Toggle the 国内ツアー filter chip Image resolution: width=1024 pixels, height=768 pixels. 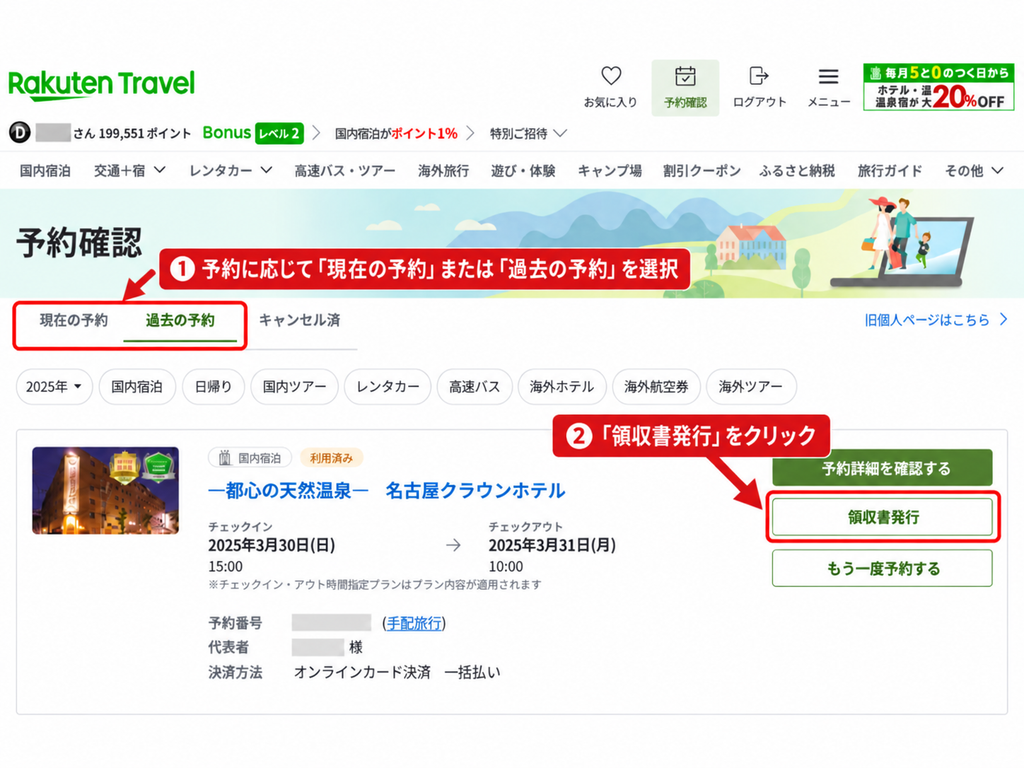pyautogui.click(x=295, y=387)
